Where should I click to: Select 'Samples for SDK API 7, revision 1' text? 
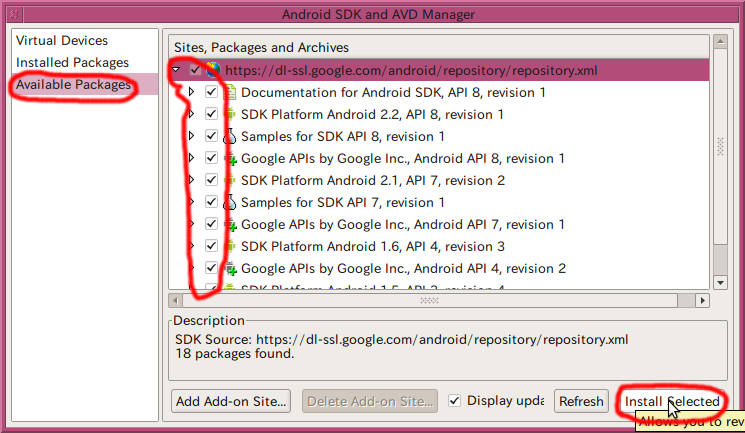343,202
